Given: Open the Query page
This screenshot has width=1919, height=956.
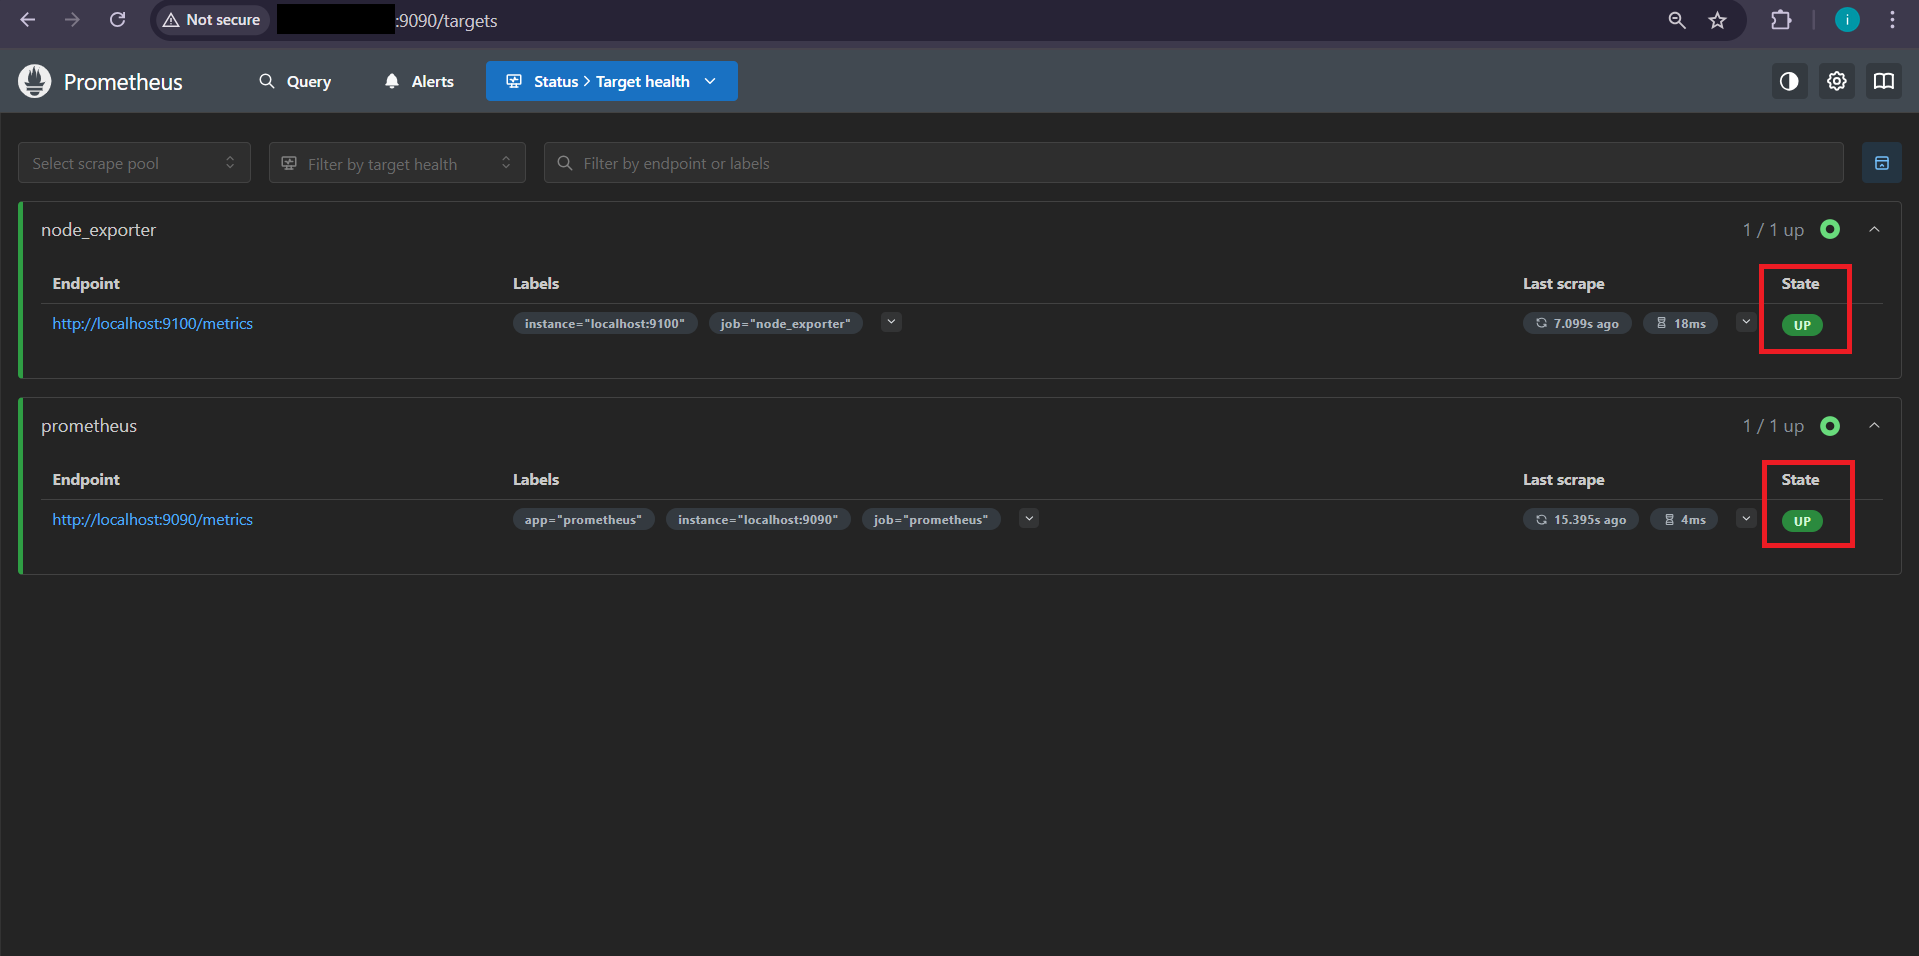Looking at the screenshot, I should [295, 81].
